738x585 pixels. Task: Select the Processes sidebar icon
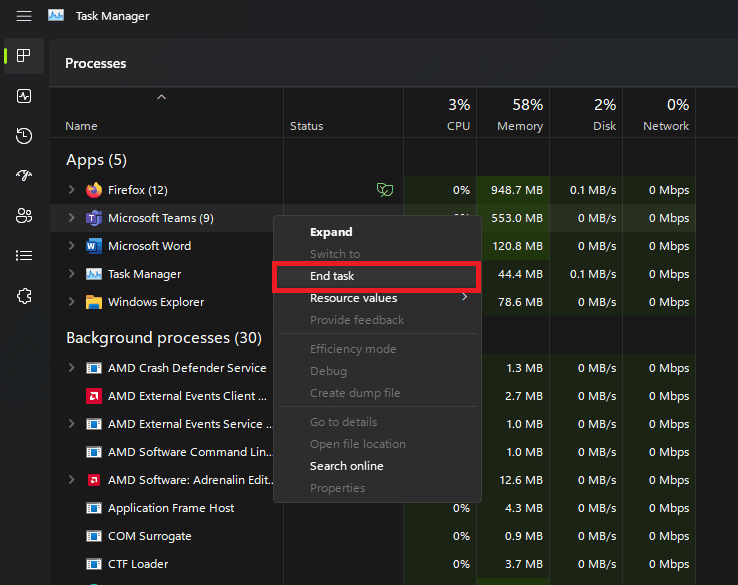pyautogui.click(x=24, y=56)
